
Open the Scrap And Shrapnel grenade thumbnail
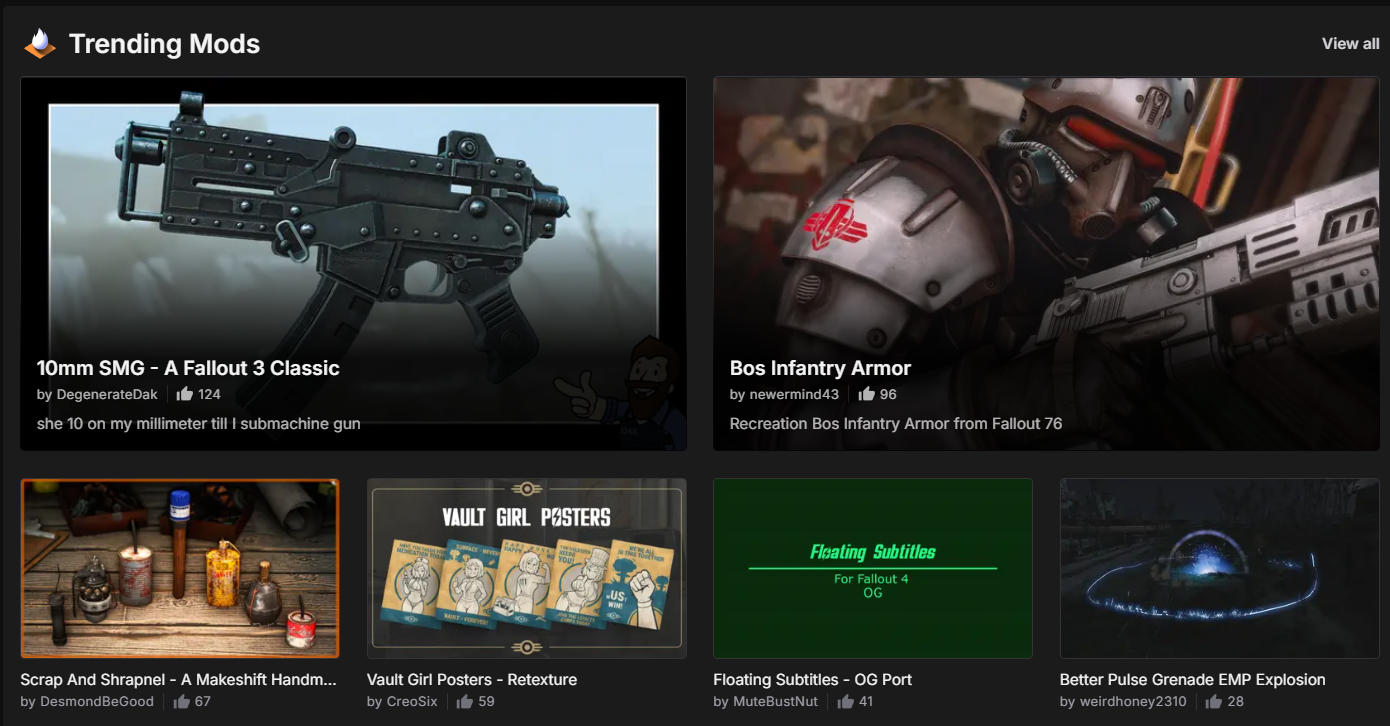coord(180,568)
